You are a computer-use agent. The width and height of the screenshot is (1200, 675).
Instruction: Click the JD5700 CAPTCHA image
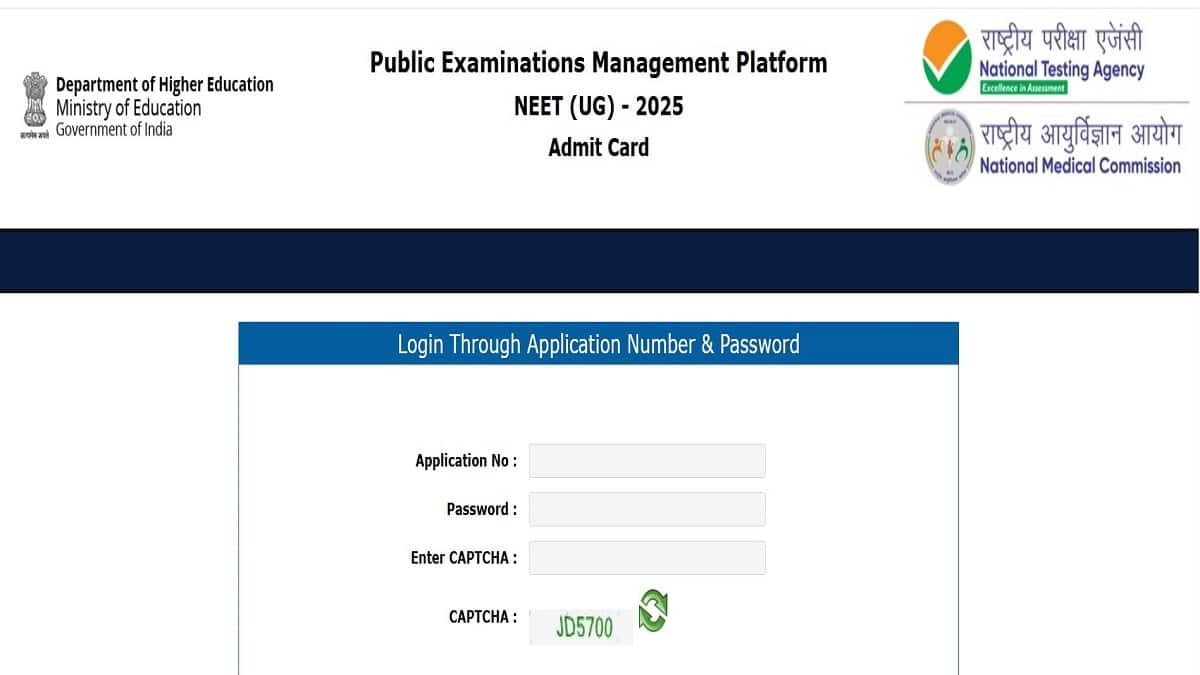click(582, 628)
